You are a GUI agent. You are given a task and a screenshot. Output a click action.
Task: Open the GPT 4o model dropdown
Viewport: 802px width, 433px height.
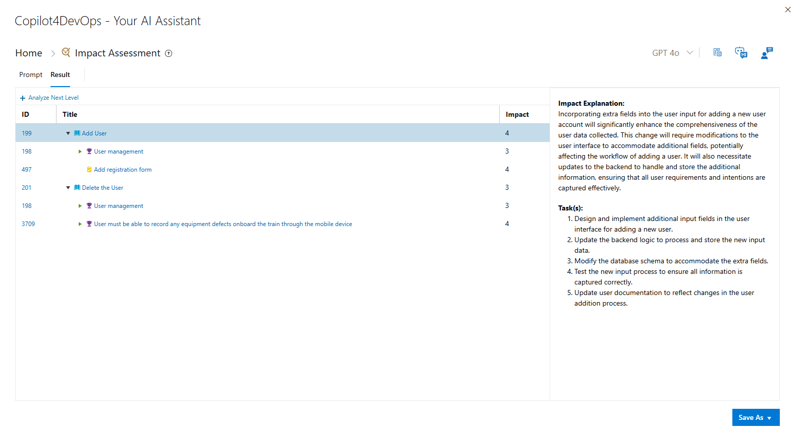point(672,53)
